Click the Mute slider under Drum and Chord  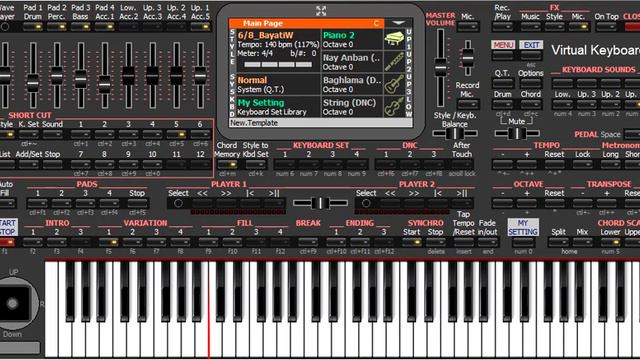pyautogui.click(x=517, y=133)
